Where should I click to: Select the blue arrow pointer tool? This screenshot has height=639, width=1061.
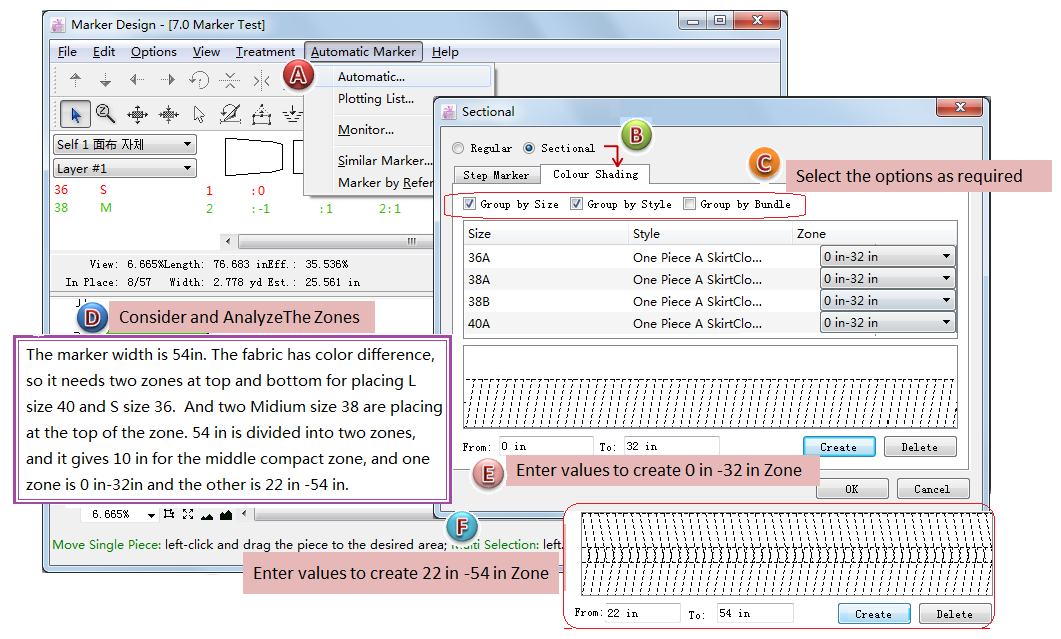point(74,113)
